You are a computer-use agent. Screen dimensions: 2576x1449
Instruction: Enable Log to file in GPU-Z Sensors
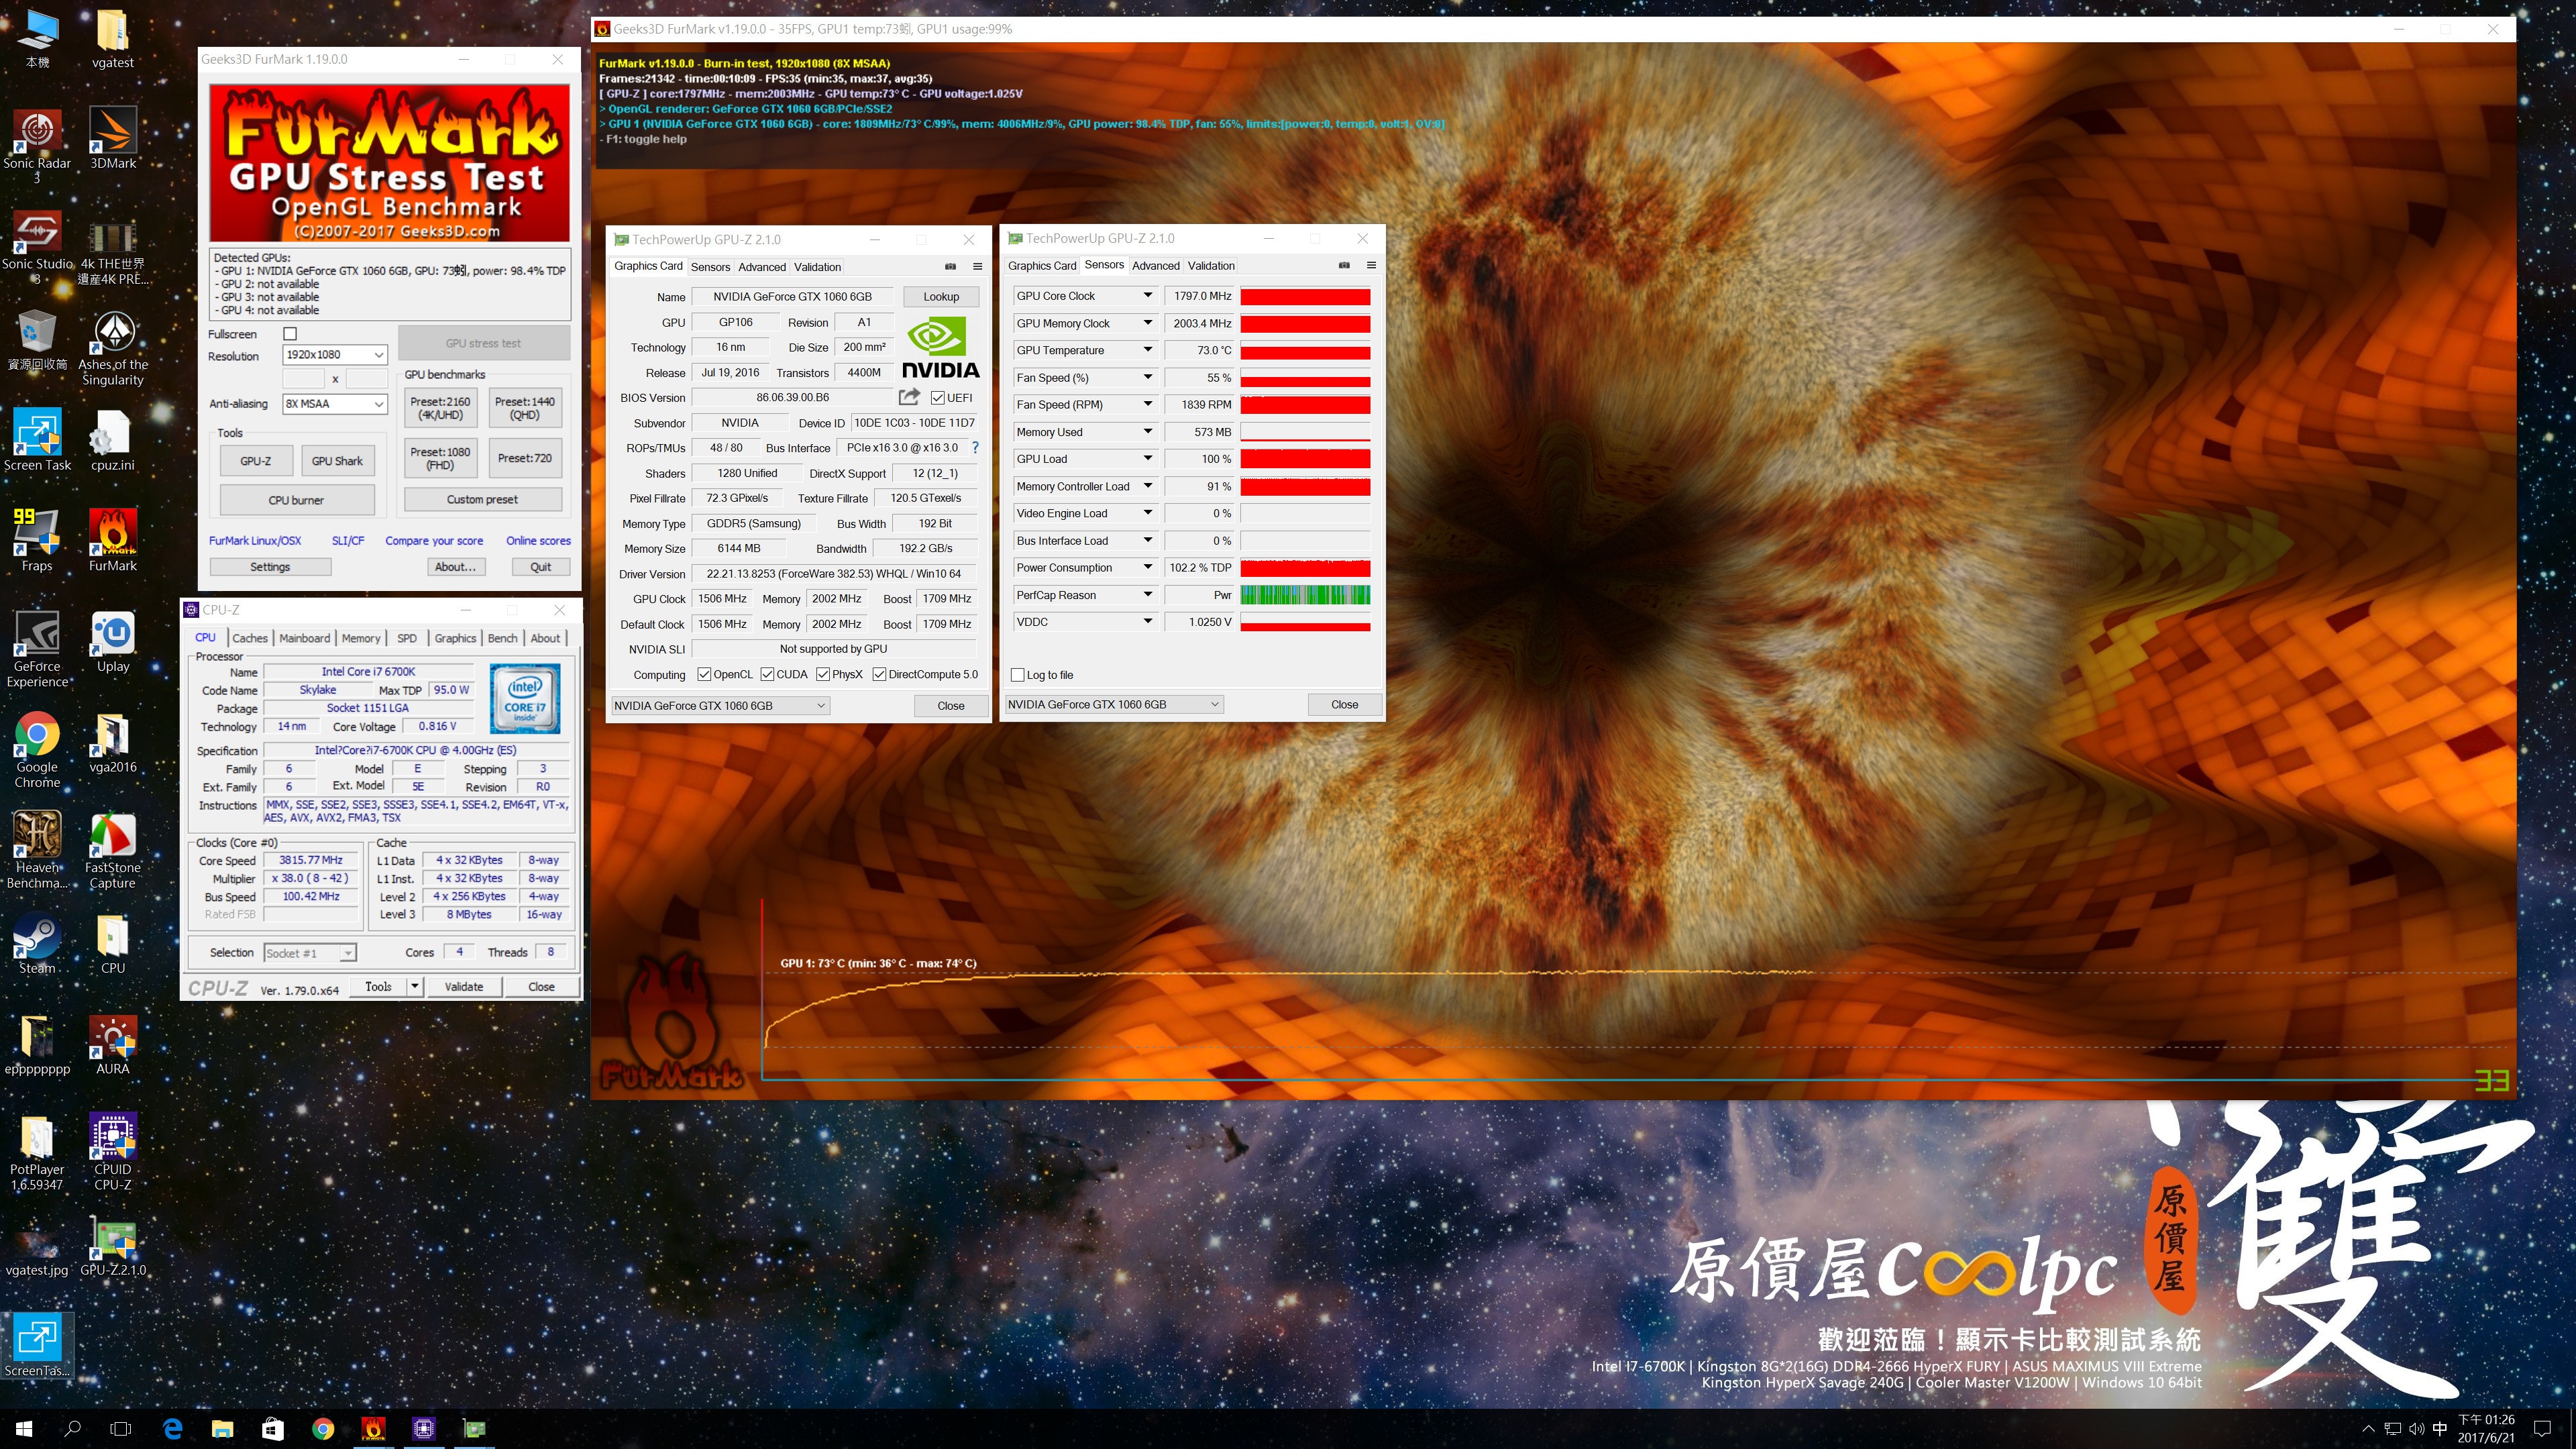tap(1018, 675)
